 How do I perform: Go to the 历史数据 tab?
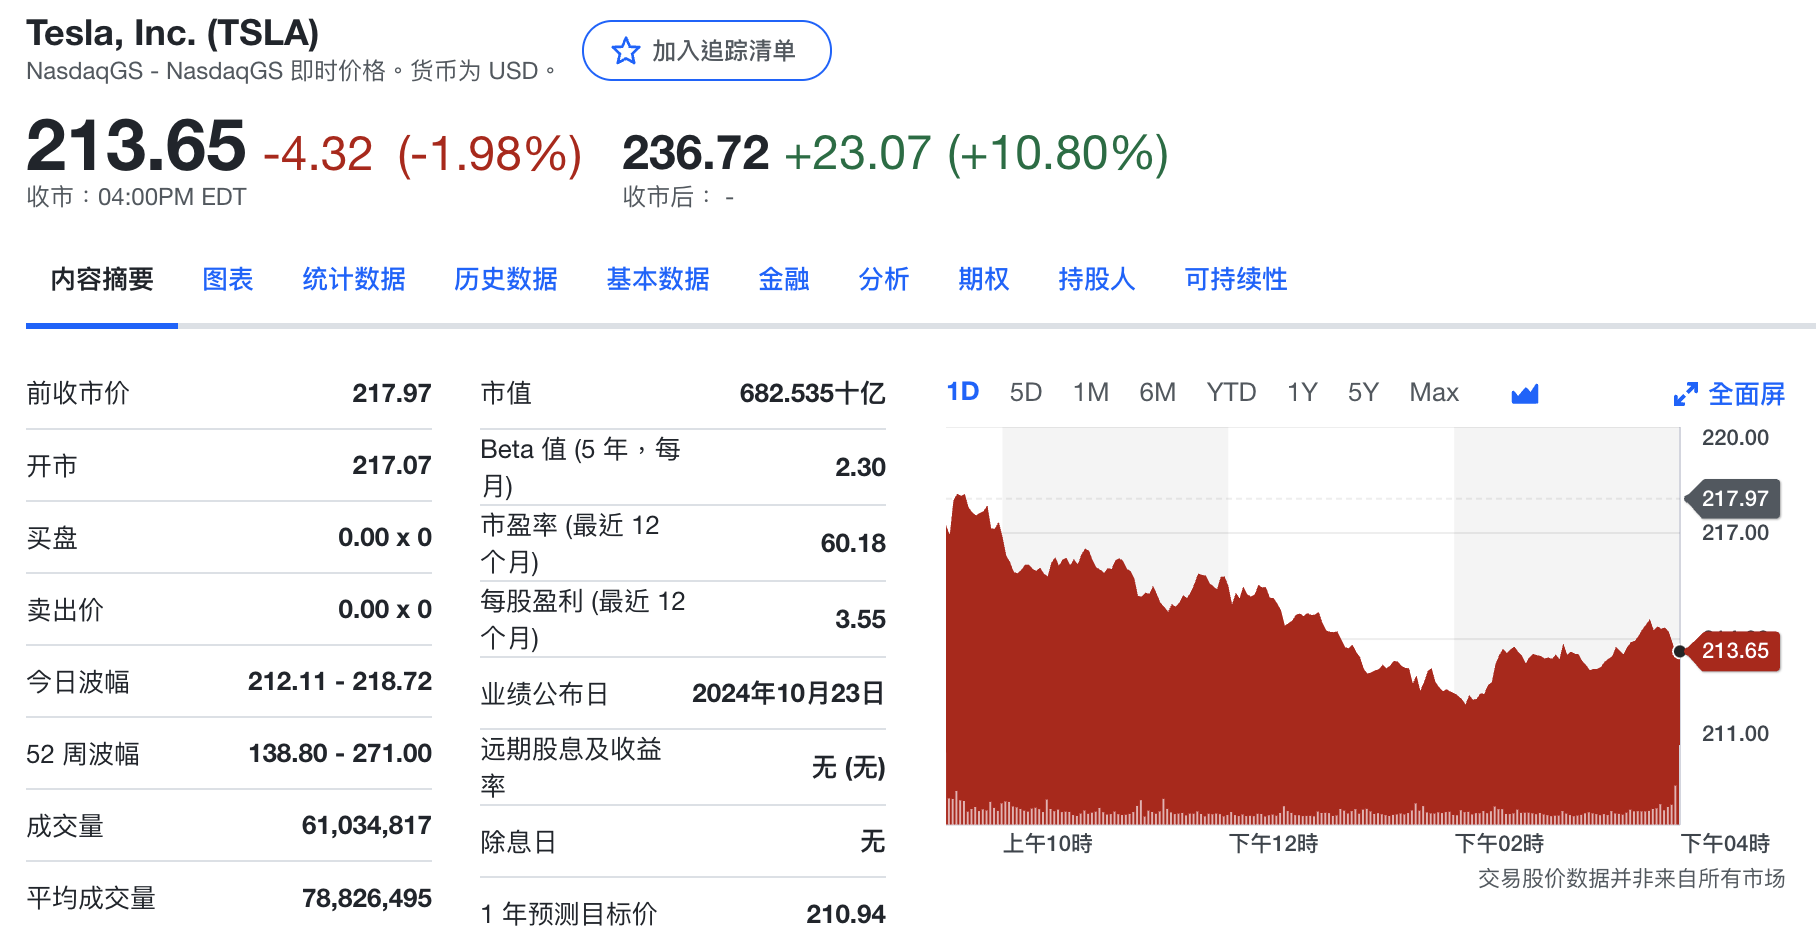506,279
